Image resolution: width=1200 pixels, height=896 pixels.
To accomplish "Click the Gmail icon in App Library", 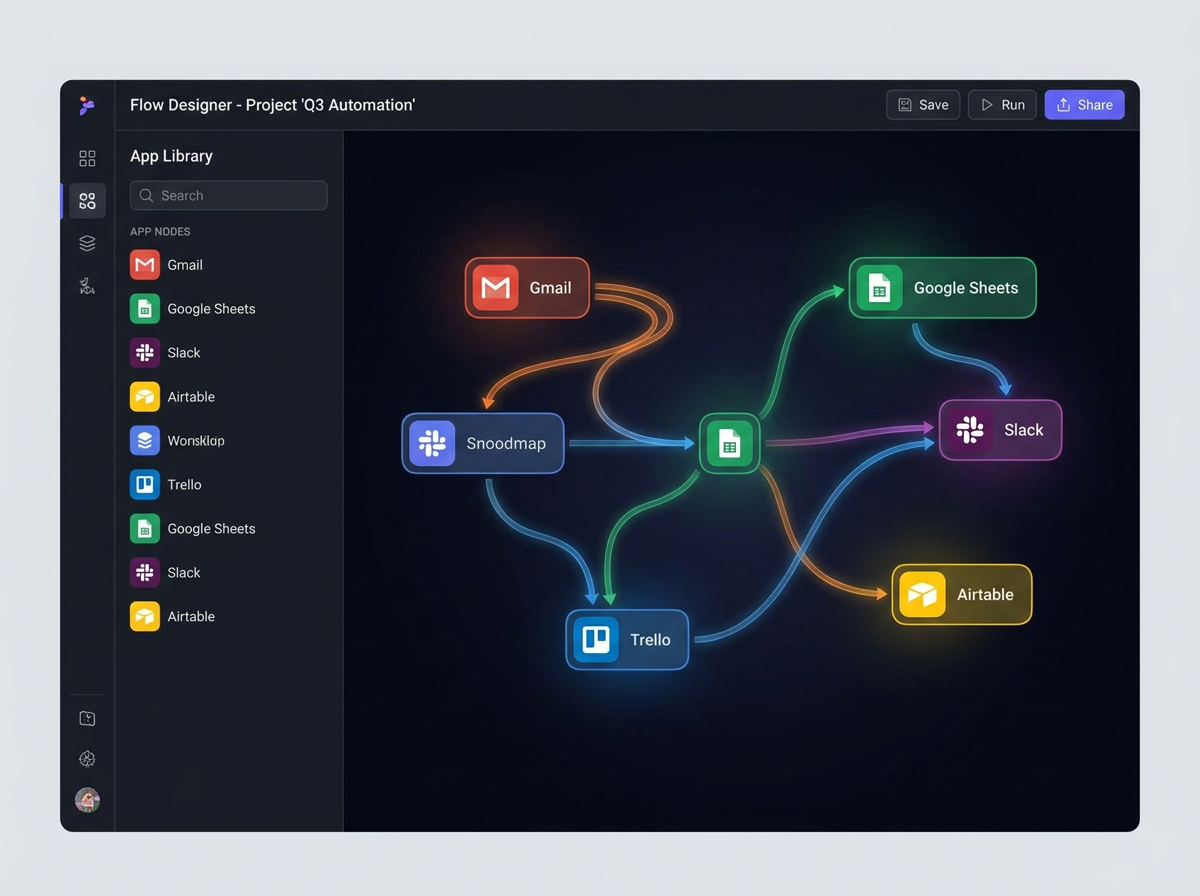I will click(x=145, y=265).
